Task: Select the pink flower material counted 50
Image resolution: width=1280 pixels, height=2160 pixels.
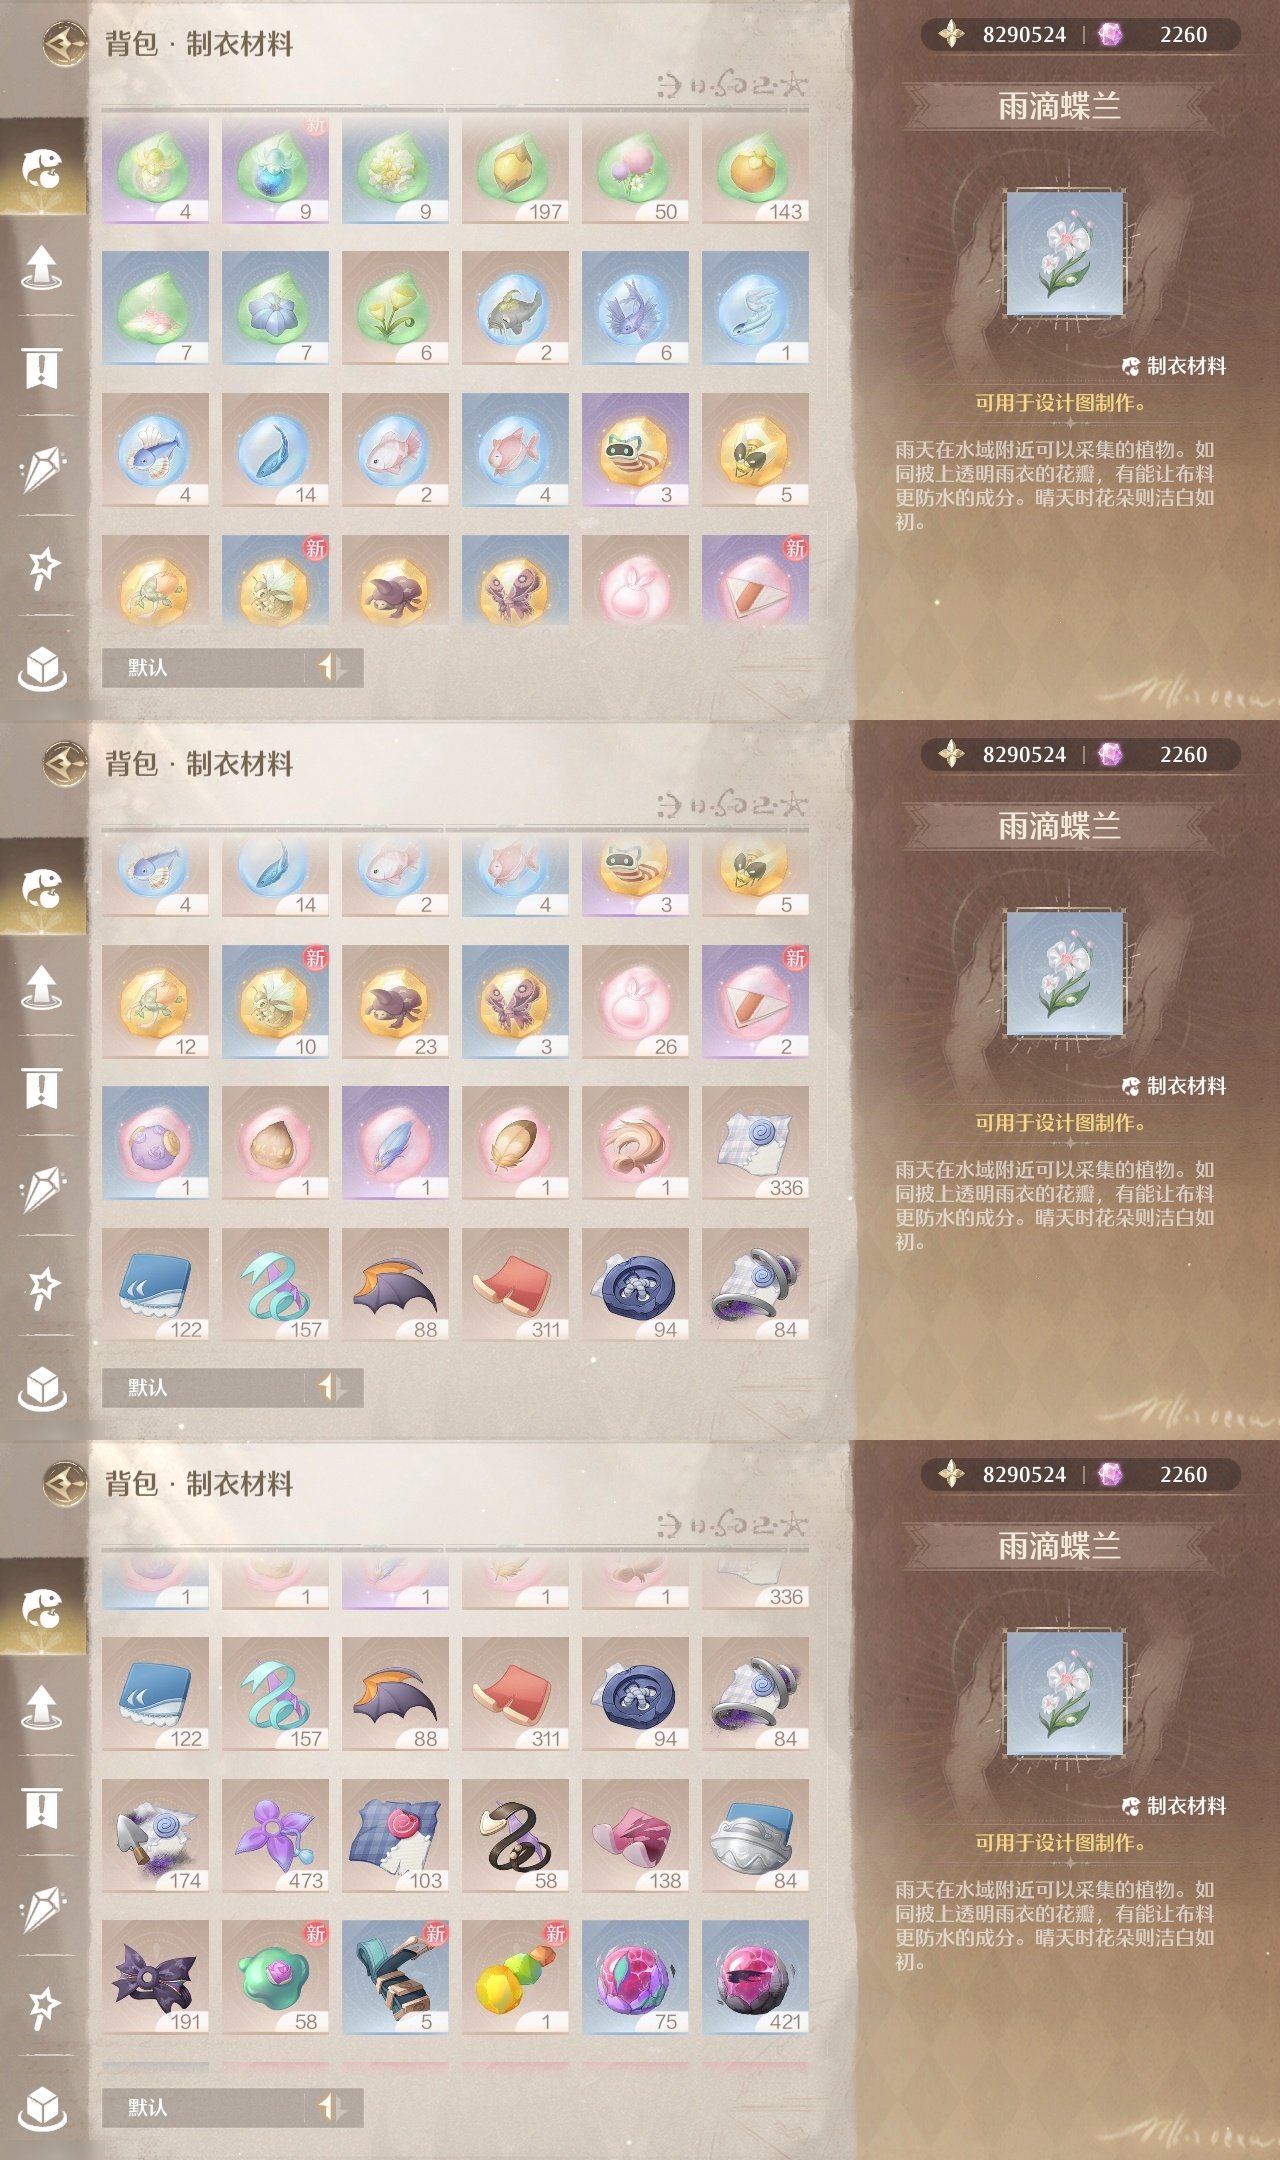Action: click(x=635, y=169)
